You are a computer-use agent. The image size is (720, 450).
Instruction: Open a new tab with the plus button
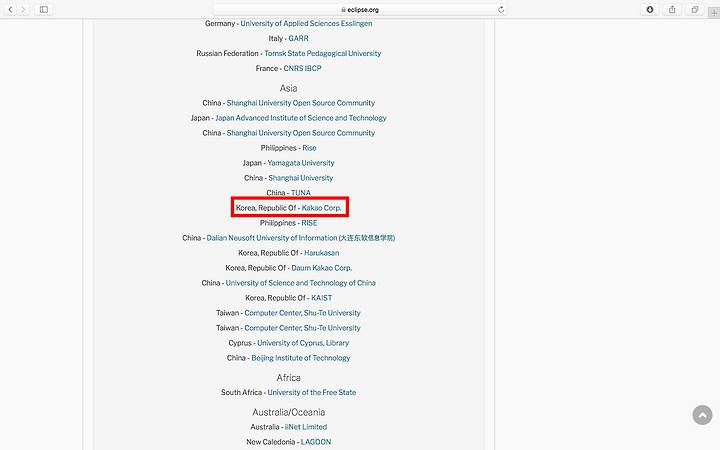coord(714,13)
